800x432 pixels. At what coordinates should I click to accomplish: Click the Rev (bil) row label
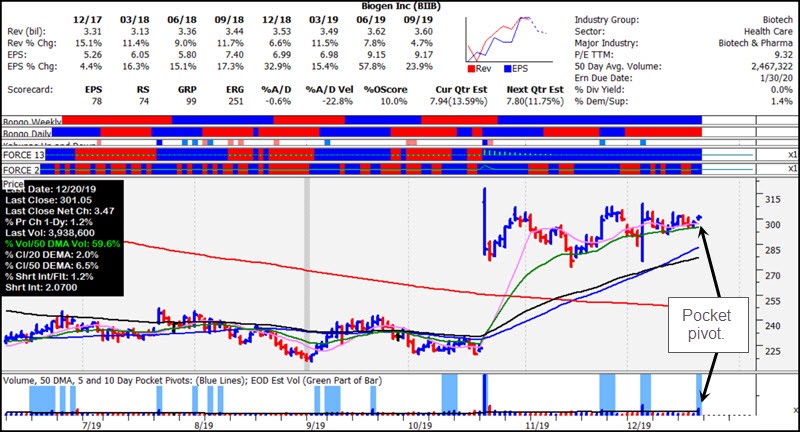[29, 32]
